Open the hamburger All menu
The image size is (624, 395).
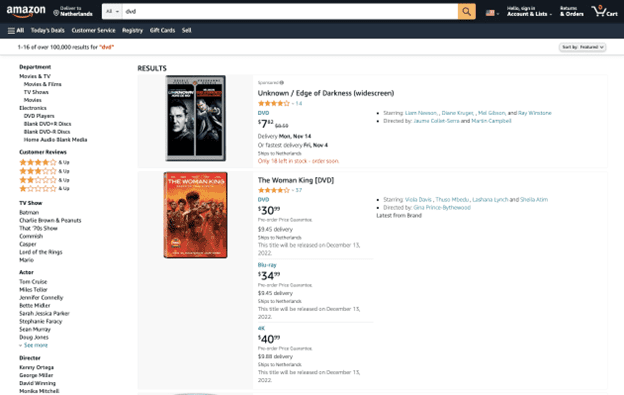[16, 30]
